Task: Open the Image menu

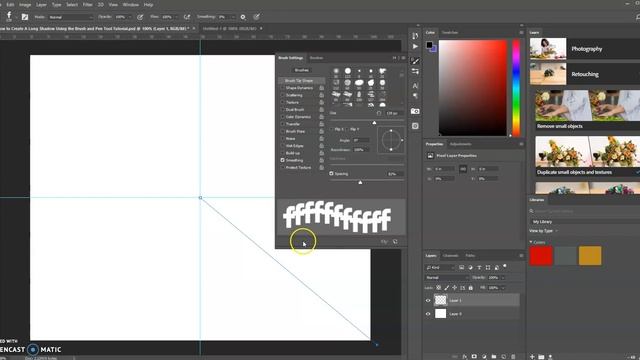Action: [25, 5]
